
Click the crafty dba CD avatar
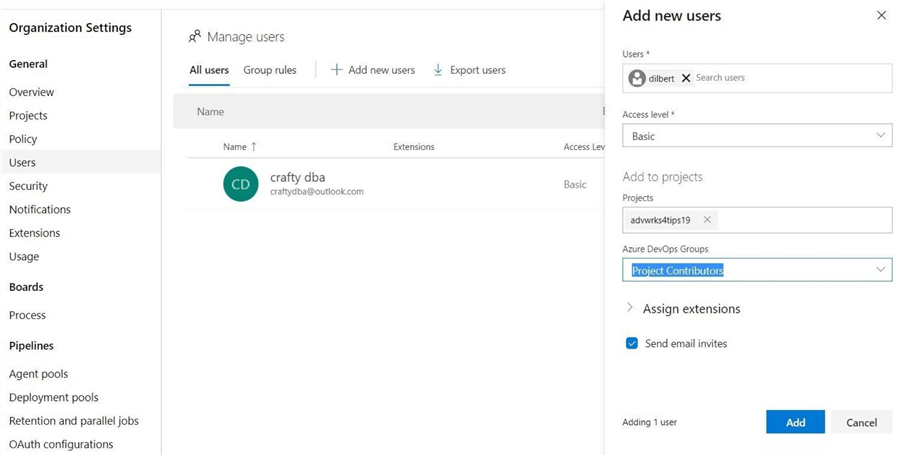pyautogui.click(x=241, y=184)
